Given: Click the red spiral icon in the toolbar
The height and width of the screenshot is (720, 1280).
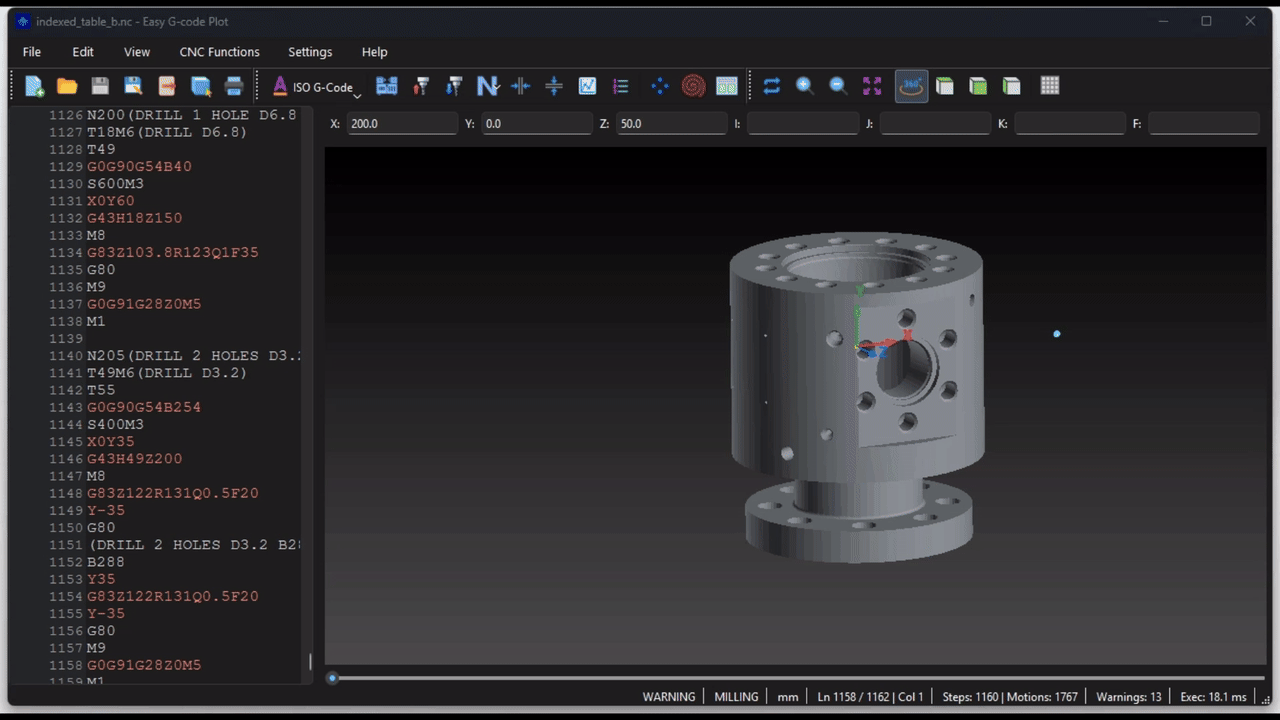Looking at the screenshot, I should click(693, 86).
